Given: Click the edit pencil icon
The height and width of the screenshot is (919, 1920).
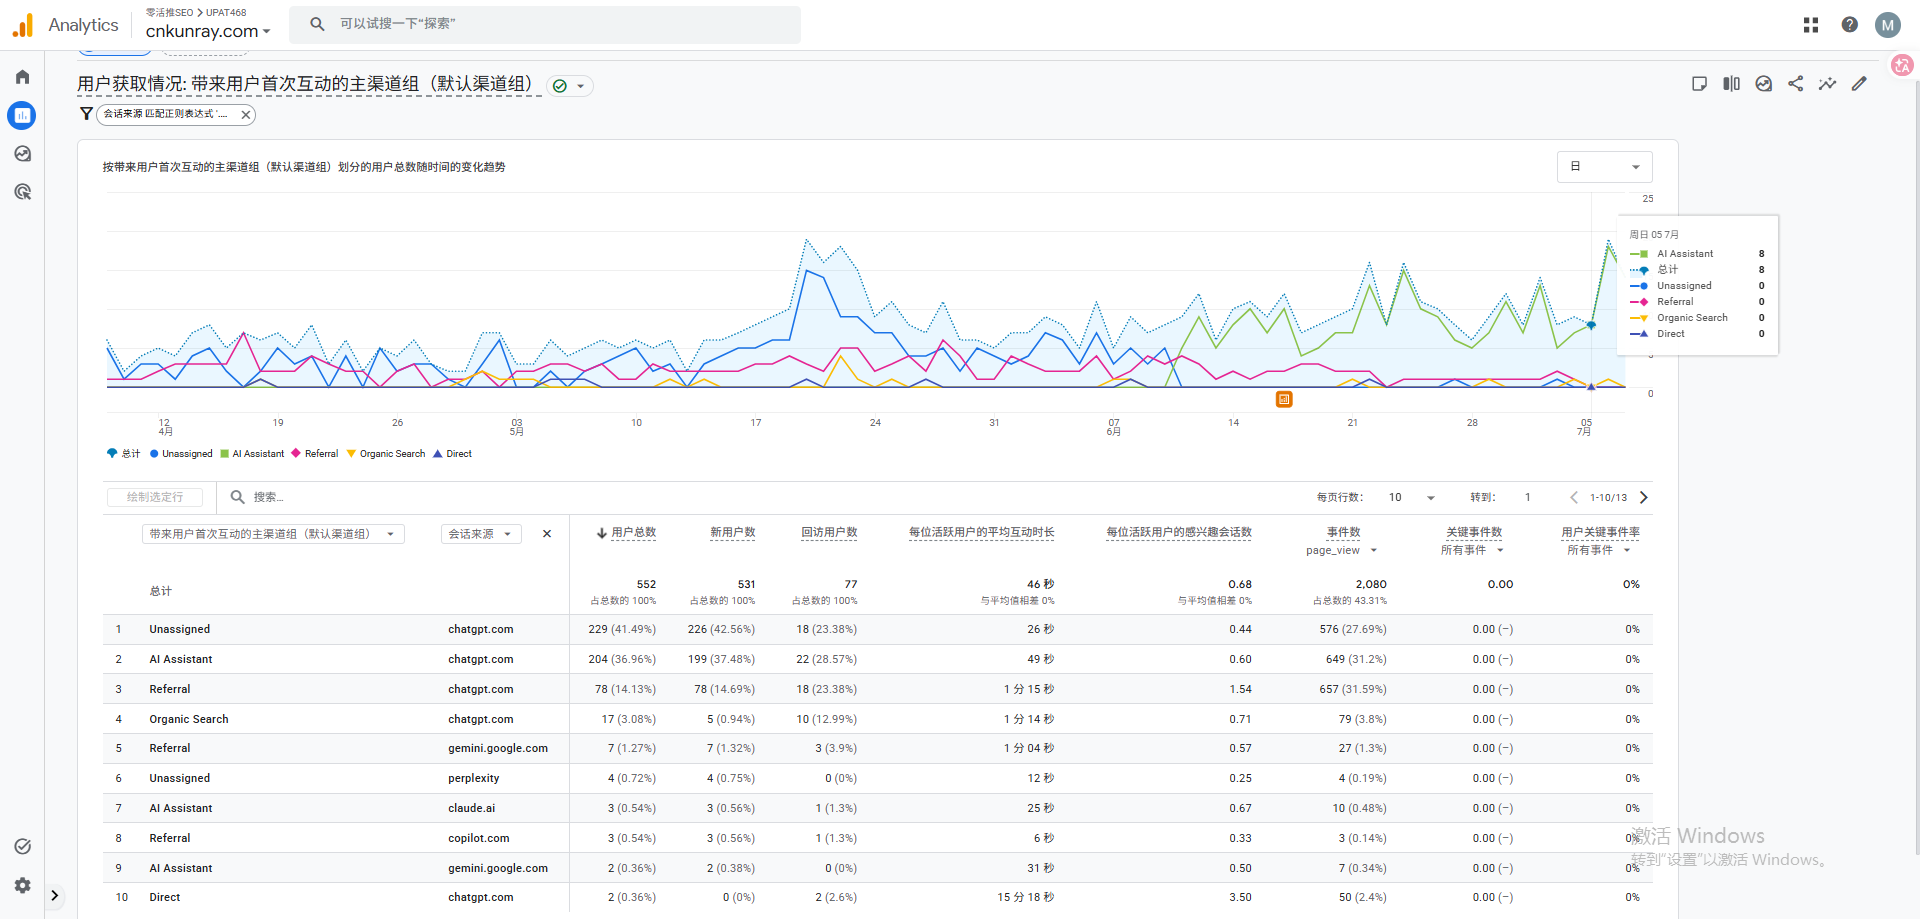Looking at the screenshot, I should click(x=1859, y=84).
